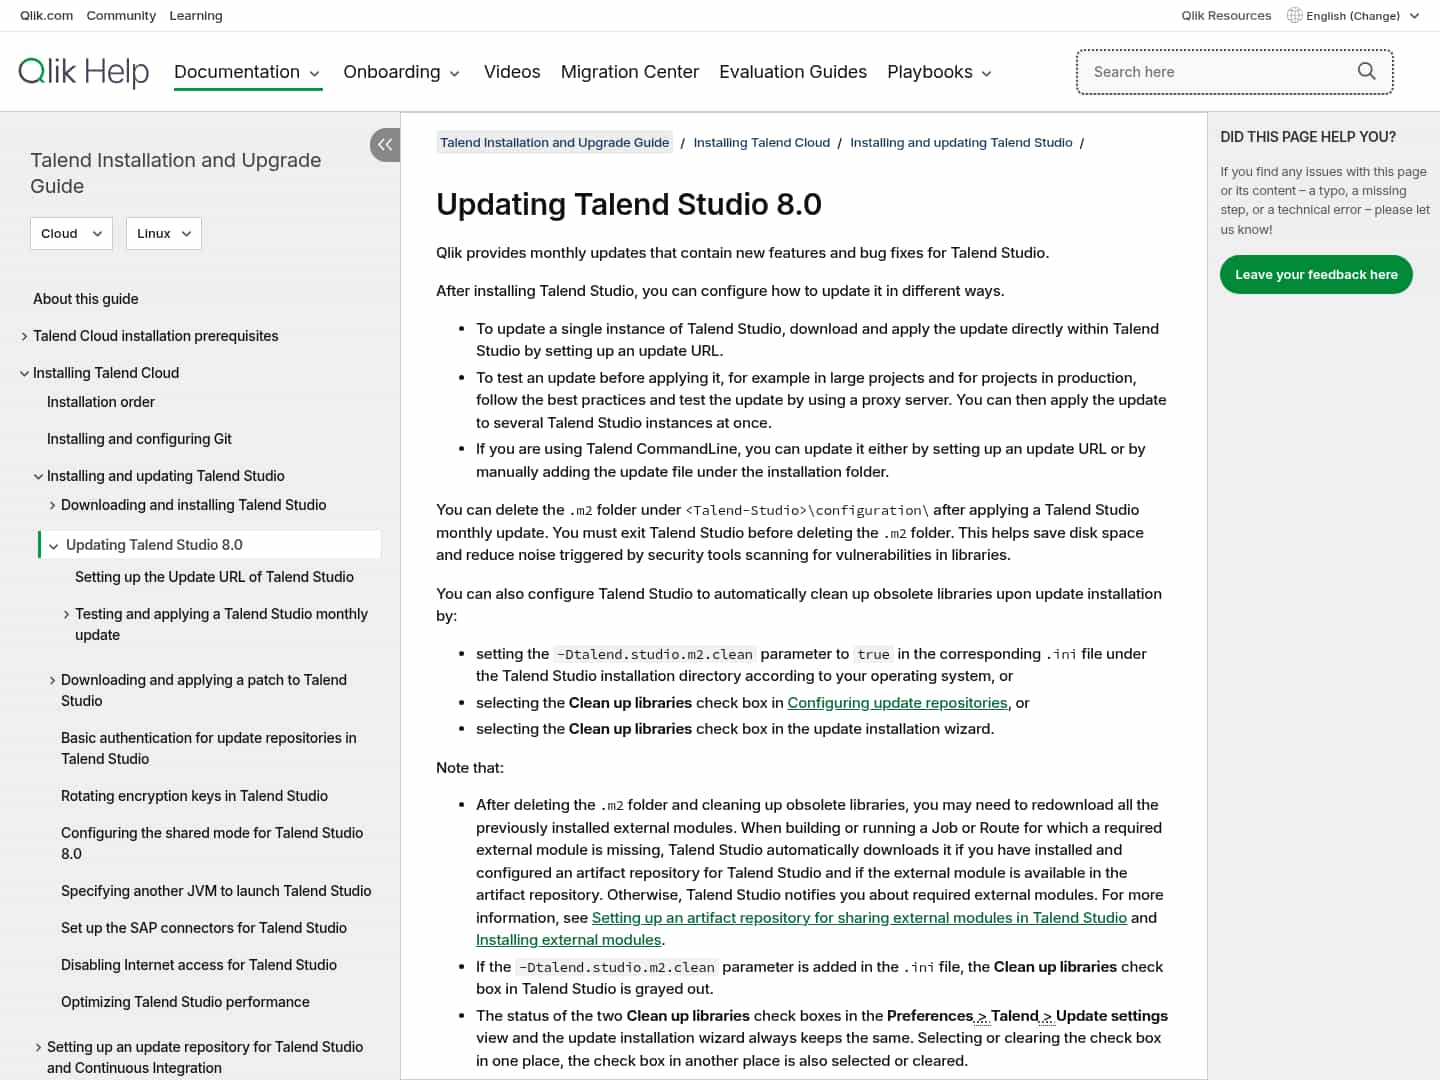Go to Installing Talend Cloud breadcrumb

[762, 143]
